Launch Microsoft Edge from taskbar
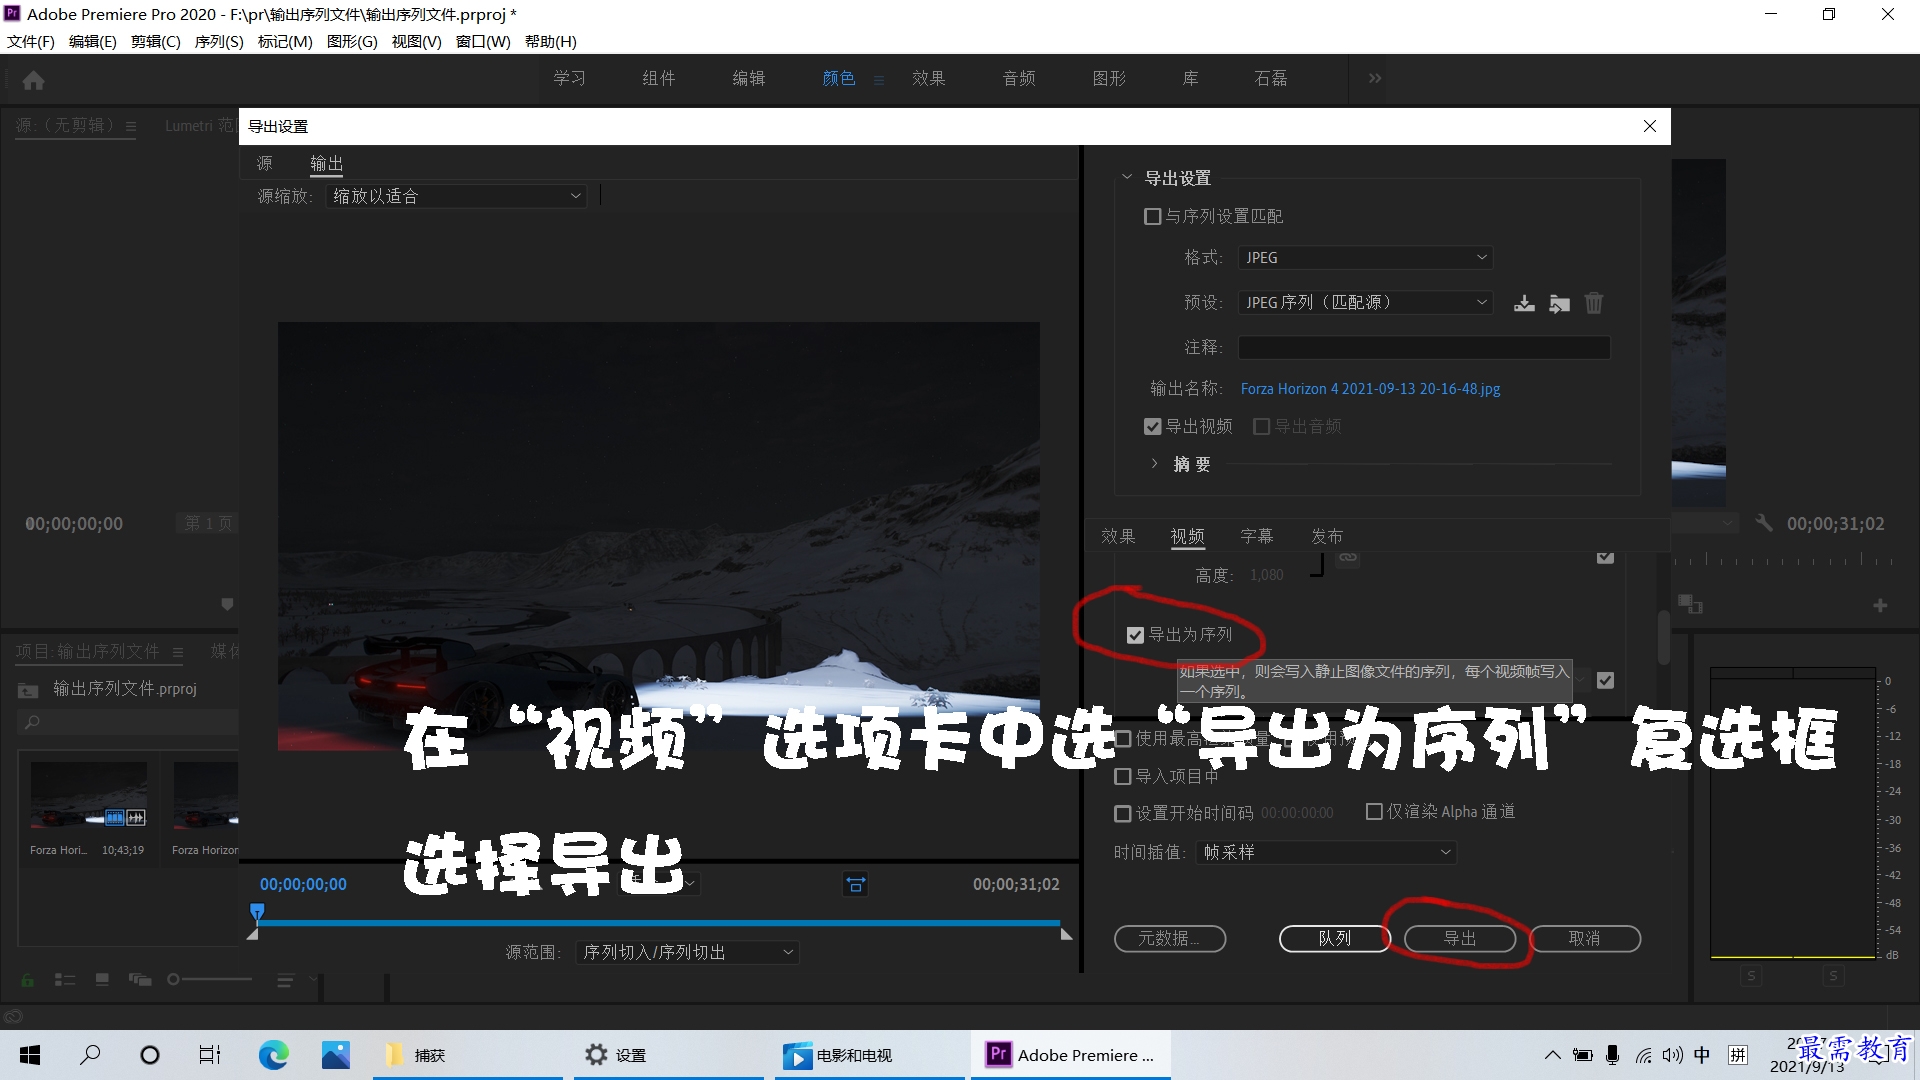The image size is (1920, 1080). click(x=273, y=1055)
